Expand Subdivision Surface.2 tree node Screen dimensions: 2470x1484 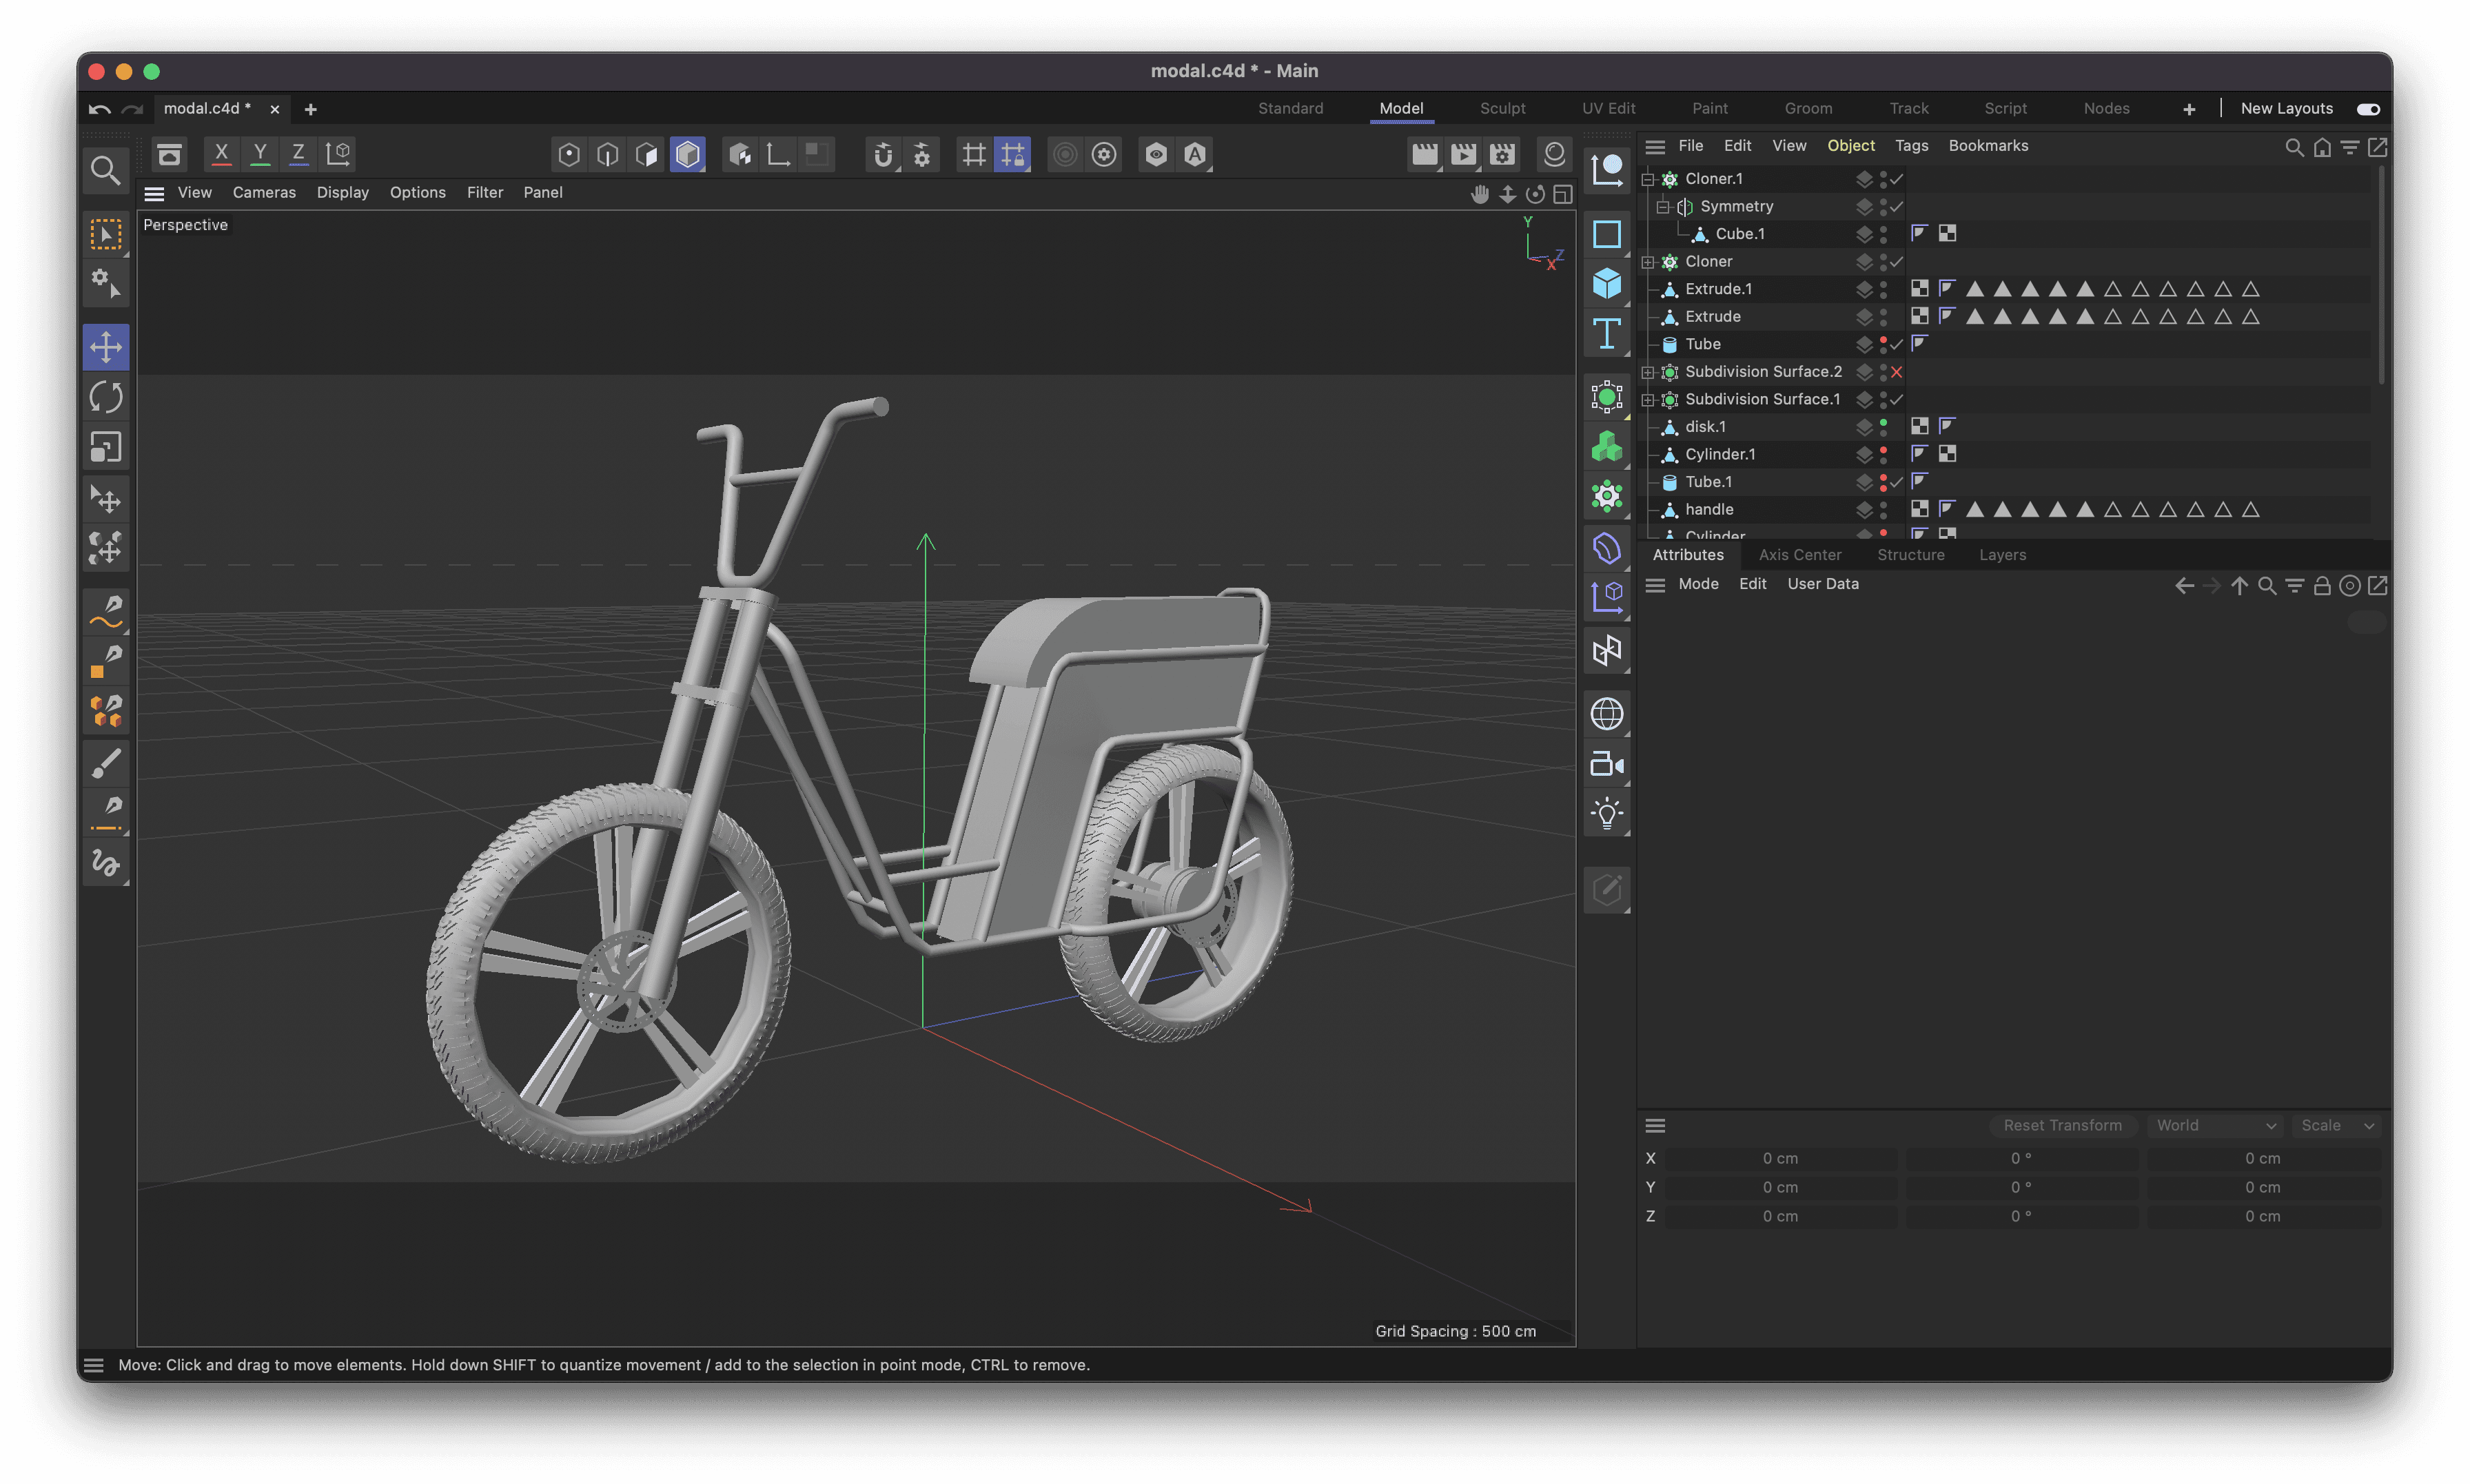[1648, 372]
